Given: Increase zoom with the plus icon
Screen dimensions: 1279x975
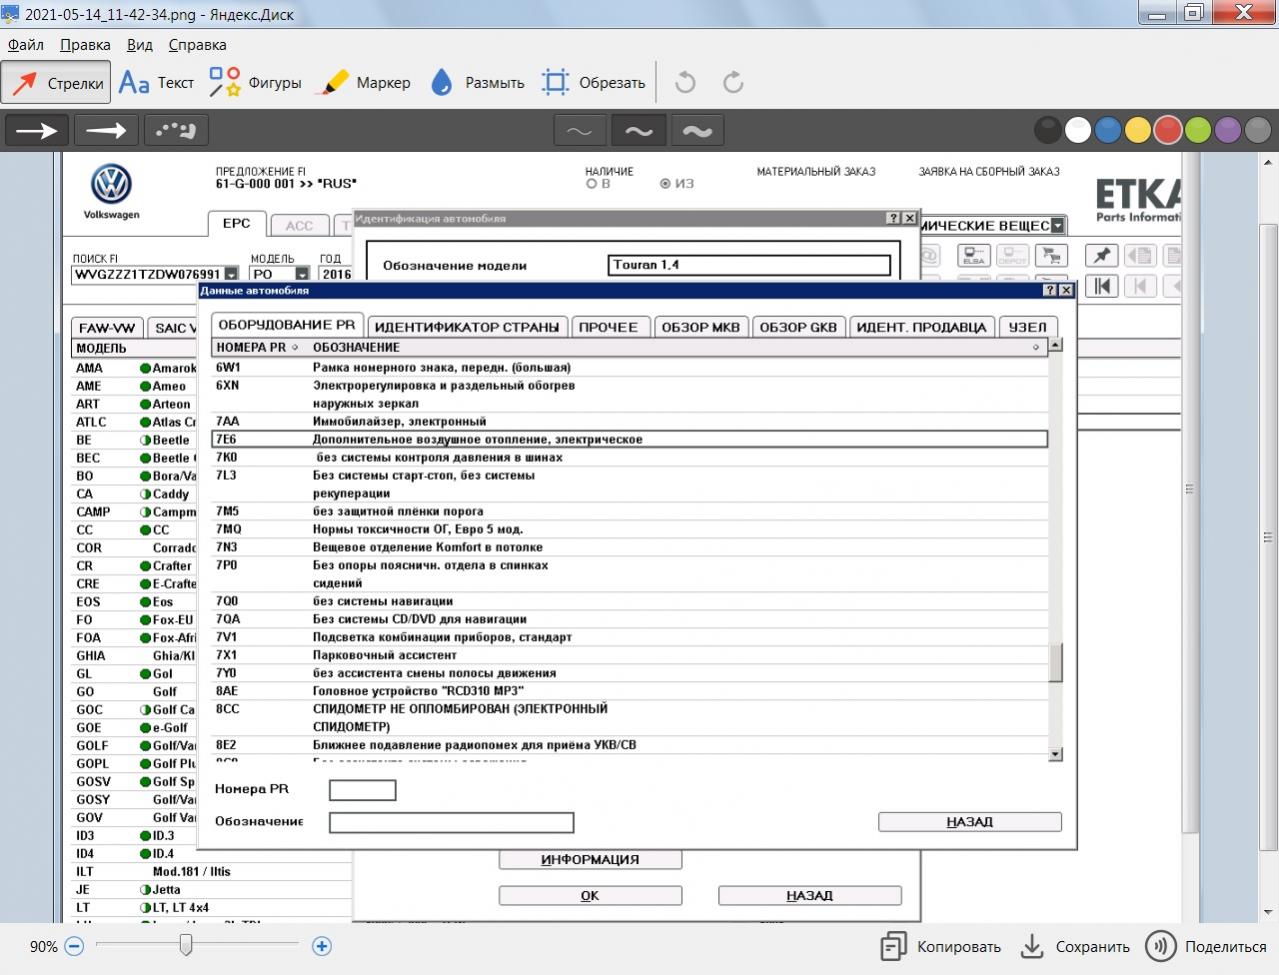Looking at the screenshot, I should 321,946.
